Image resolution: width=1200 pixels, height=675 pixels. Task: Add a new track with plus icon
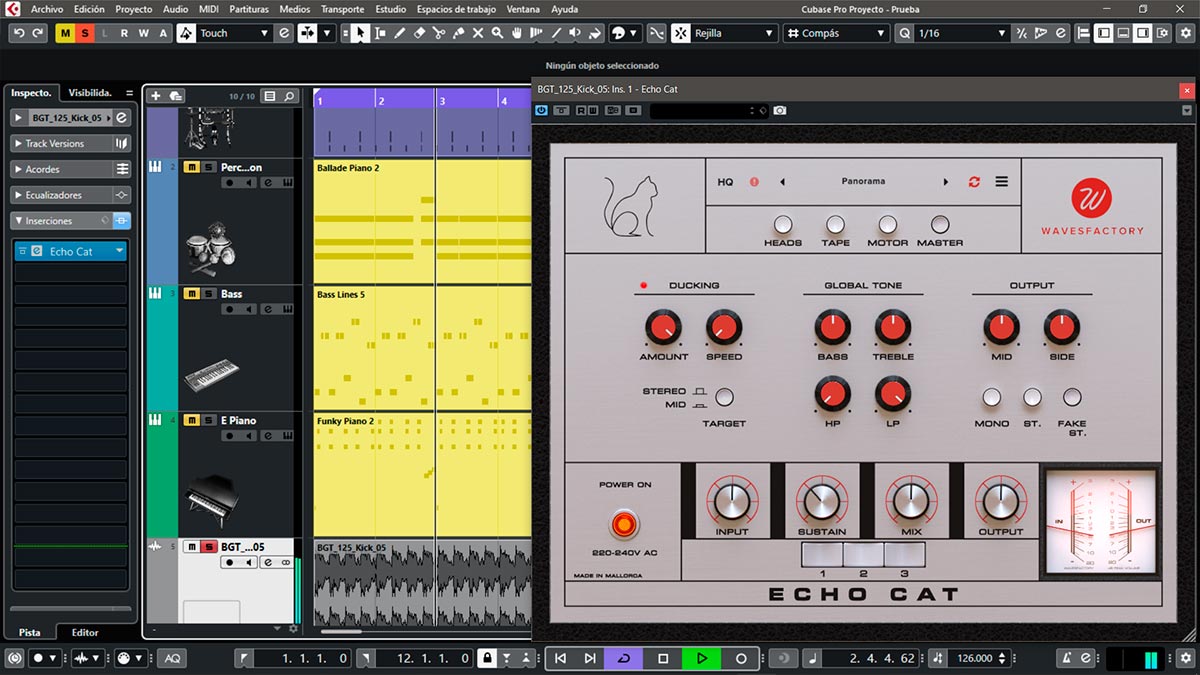(x=155, y=96)
